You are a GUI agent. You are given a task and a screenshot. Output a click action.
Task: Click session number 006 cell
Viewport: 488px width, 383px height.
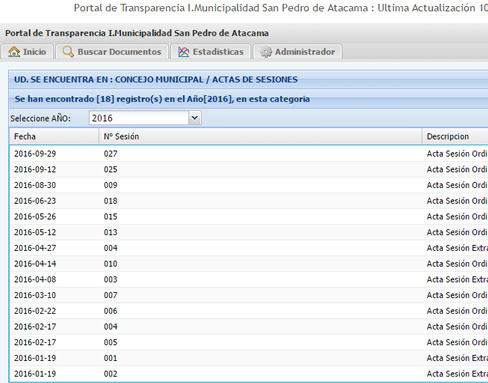110,311
